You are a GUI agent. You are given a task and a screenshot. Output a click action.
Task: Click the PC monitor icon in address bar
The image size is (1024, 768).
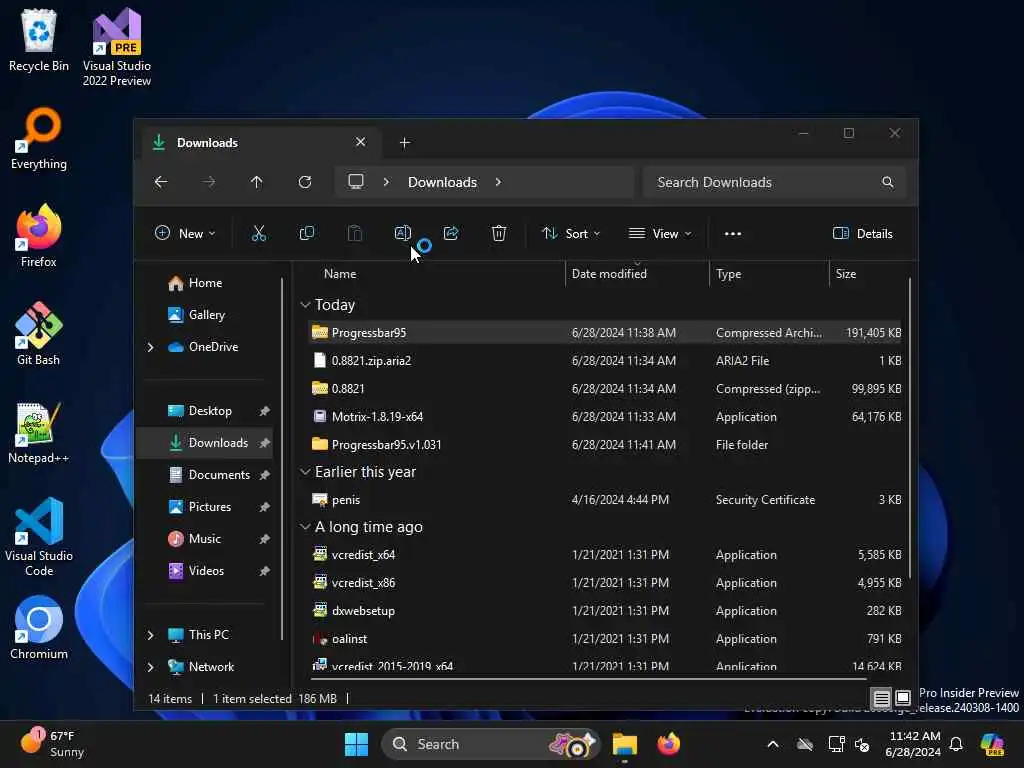tap(356, 182)
